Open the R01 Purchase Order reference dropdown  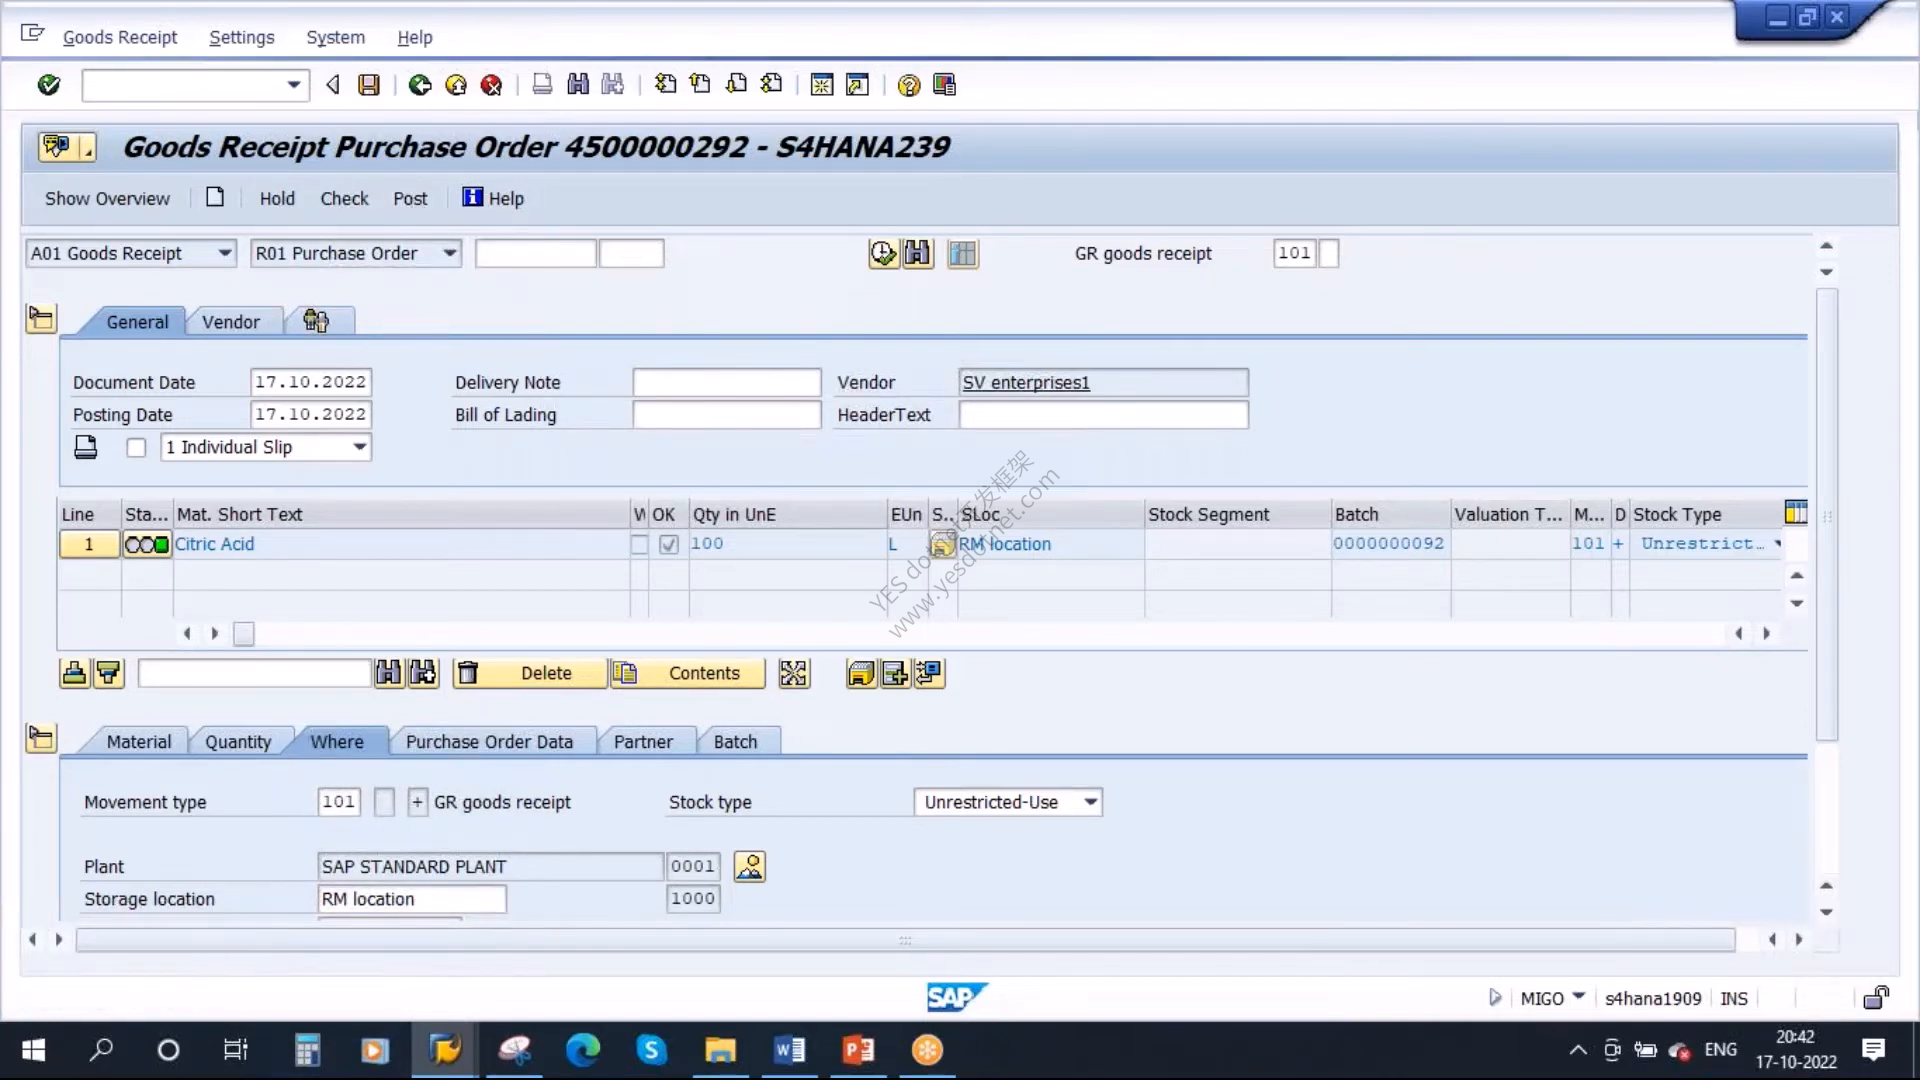coord(450,253)
